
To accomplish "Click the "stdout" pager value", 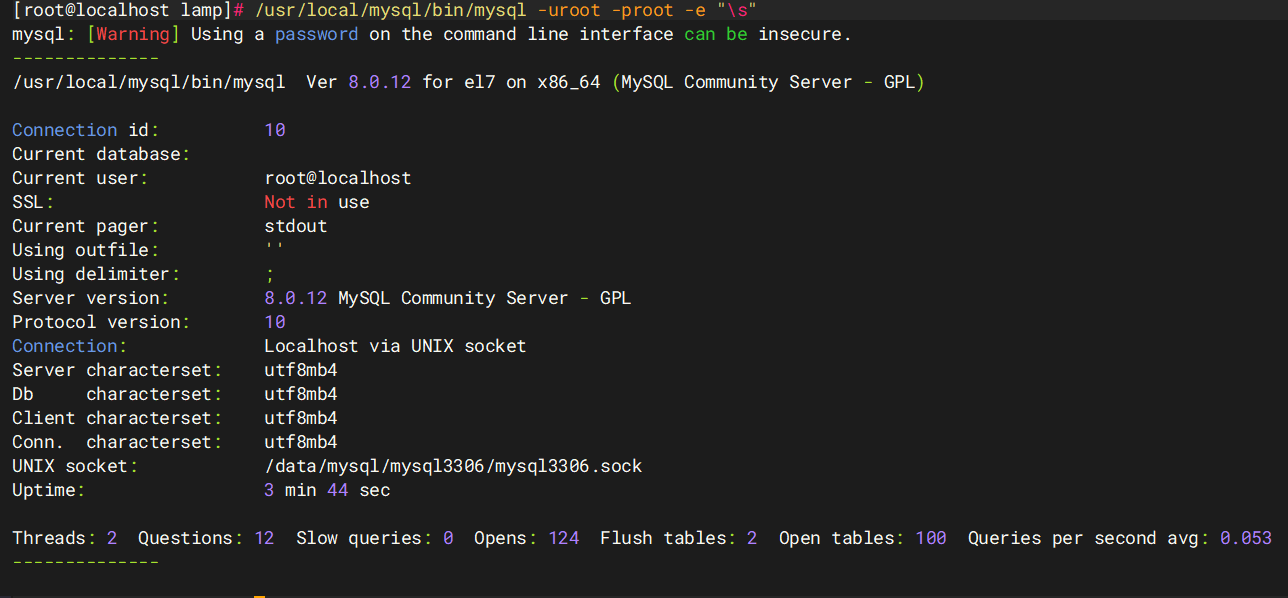I will 296,226.
